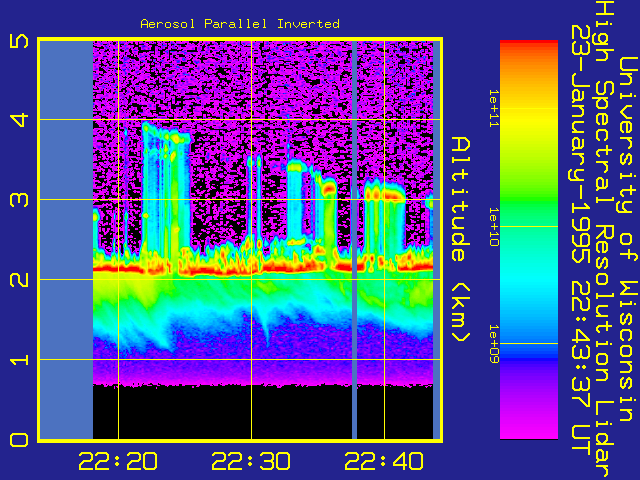
Task: Click the 'High Spectral Resolution Lidar' text
Action: tap(605, 240)
